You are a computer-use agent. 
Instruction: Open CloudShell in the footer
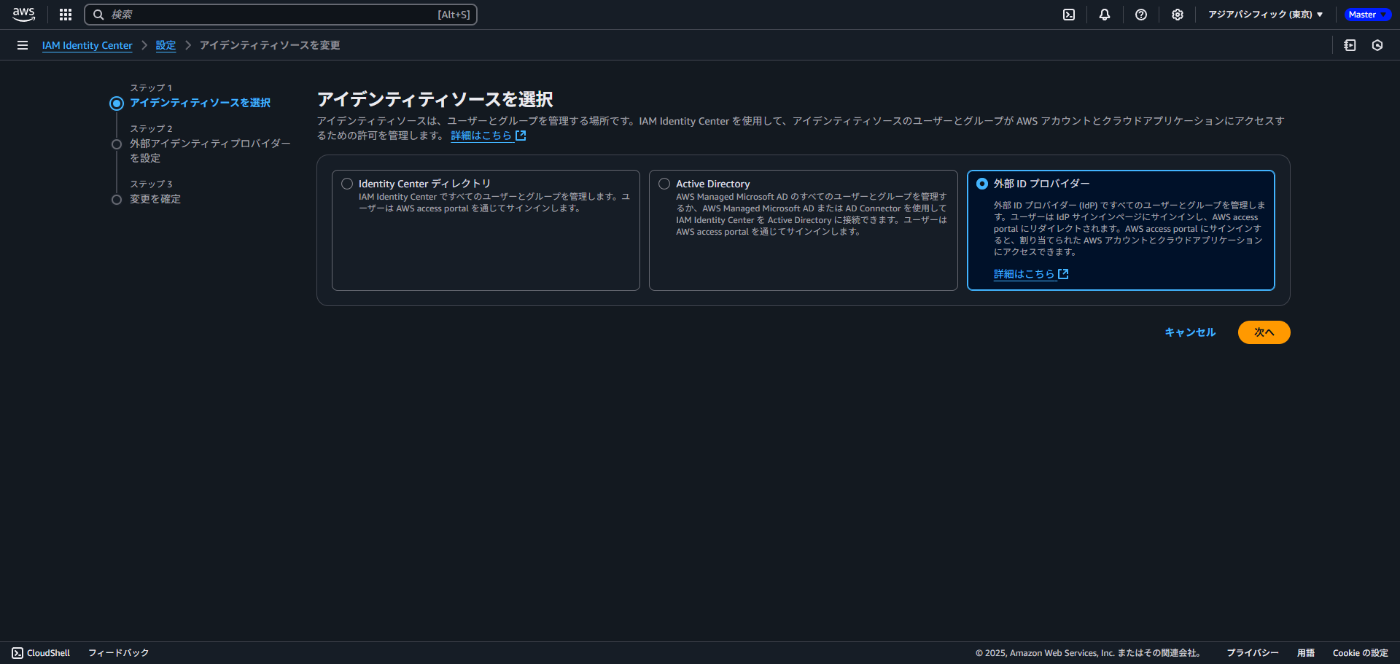41,653
